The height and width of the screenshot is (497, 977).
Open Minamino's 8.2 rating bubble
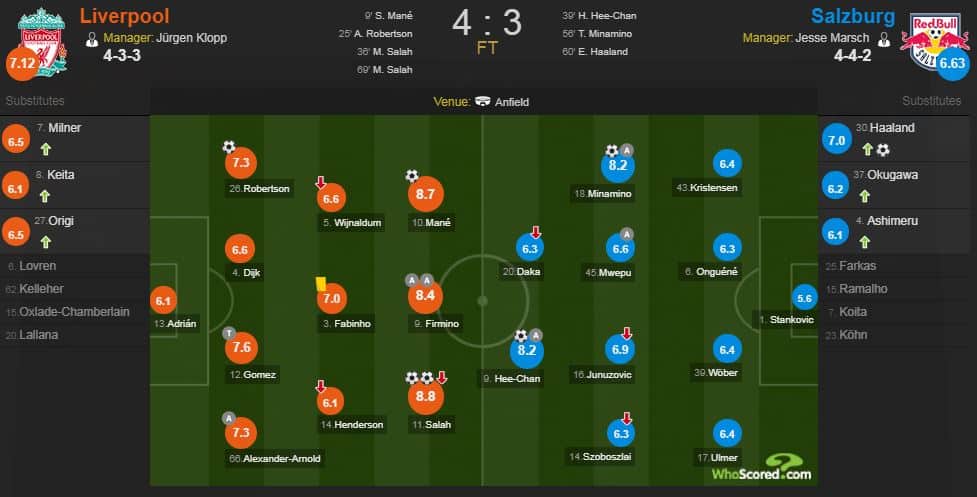(x=617, y=165)
